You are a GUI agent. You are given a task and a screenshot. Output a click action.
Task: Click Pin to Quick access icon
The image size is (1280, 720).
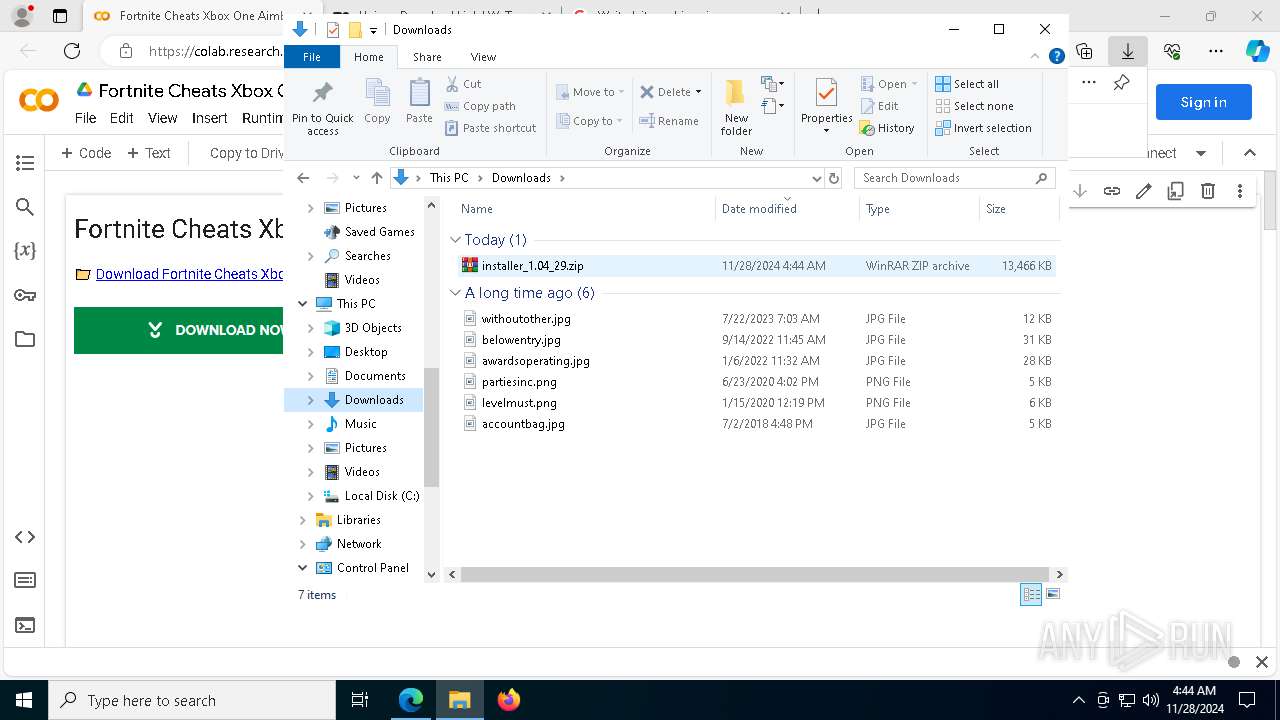tap(322, 94)
